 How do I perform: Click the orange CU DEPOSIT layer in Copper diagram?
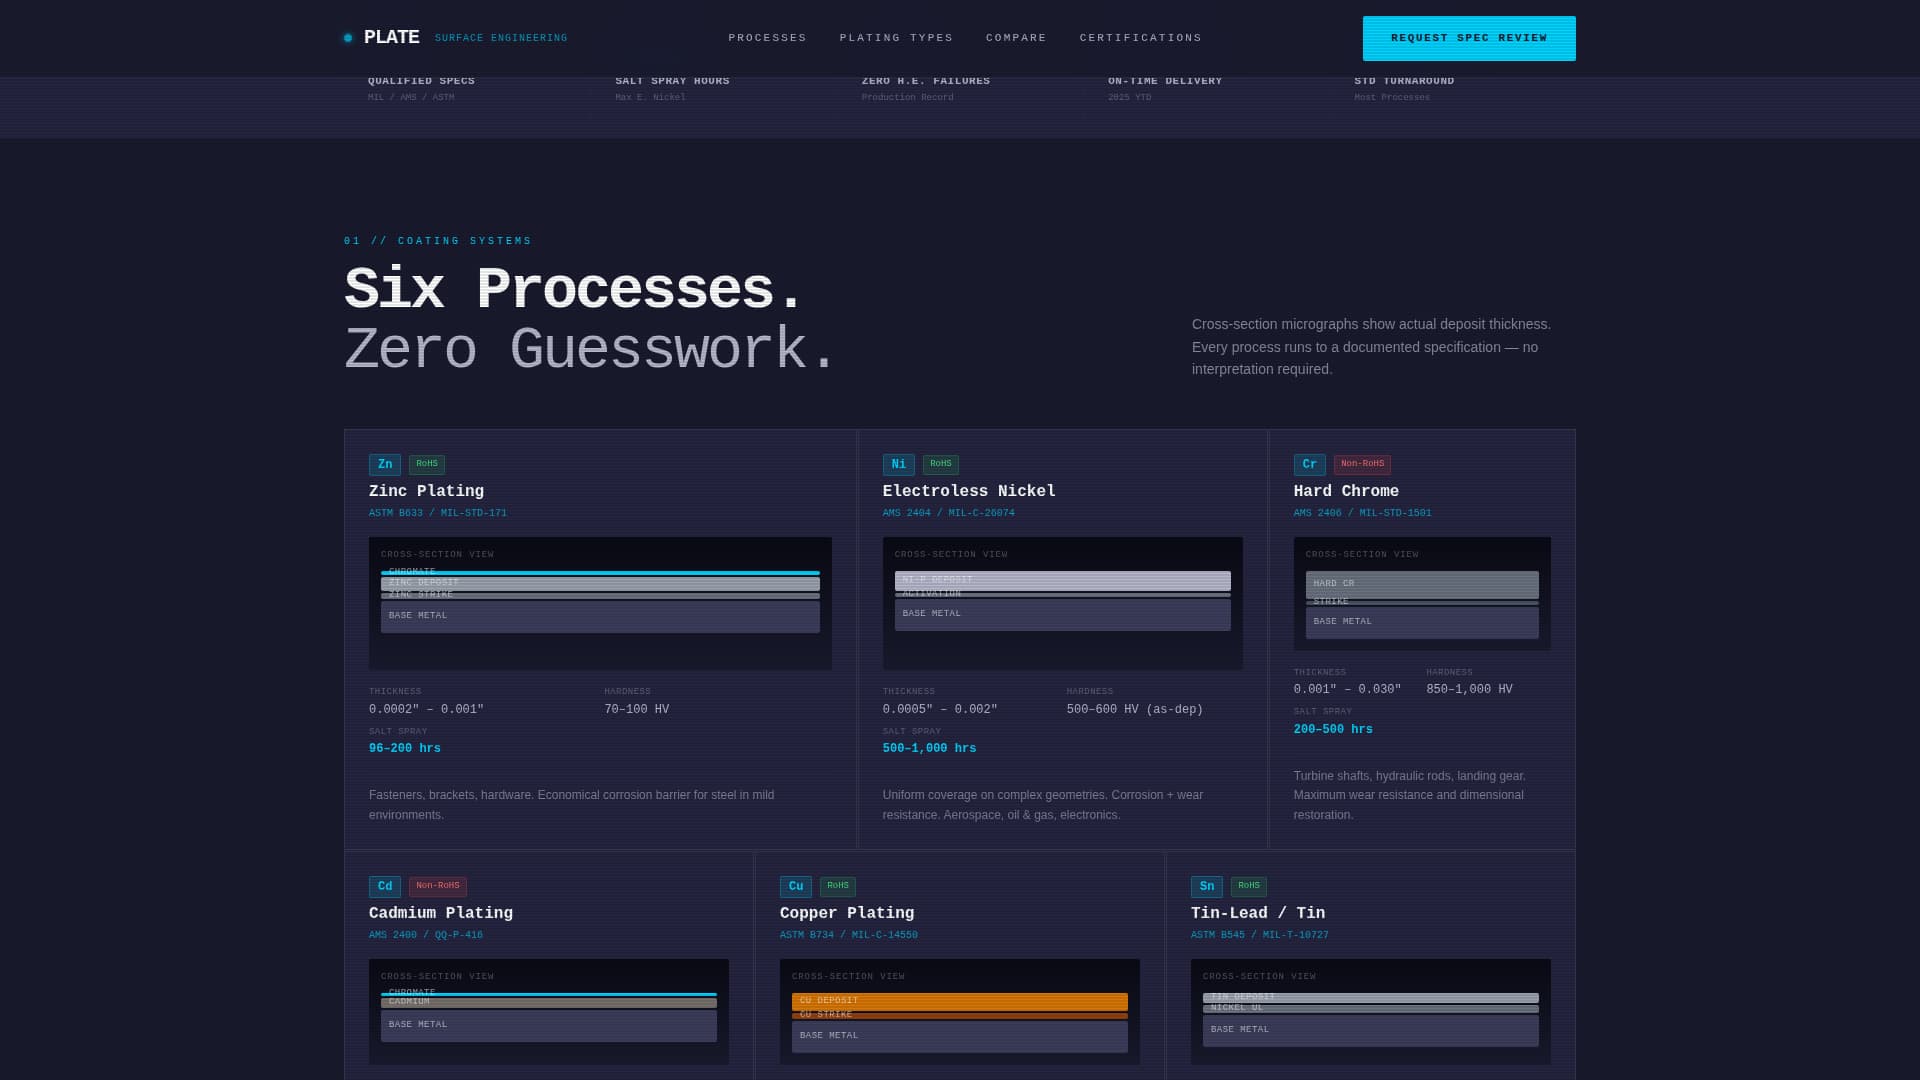(x=960, y=1000)
